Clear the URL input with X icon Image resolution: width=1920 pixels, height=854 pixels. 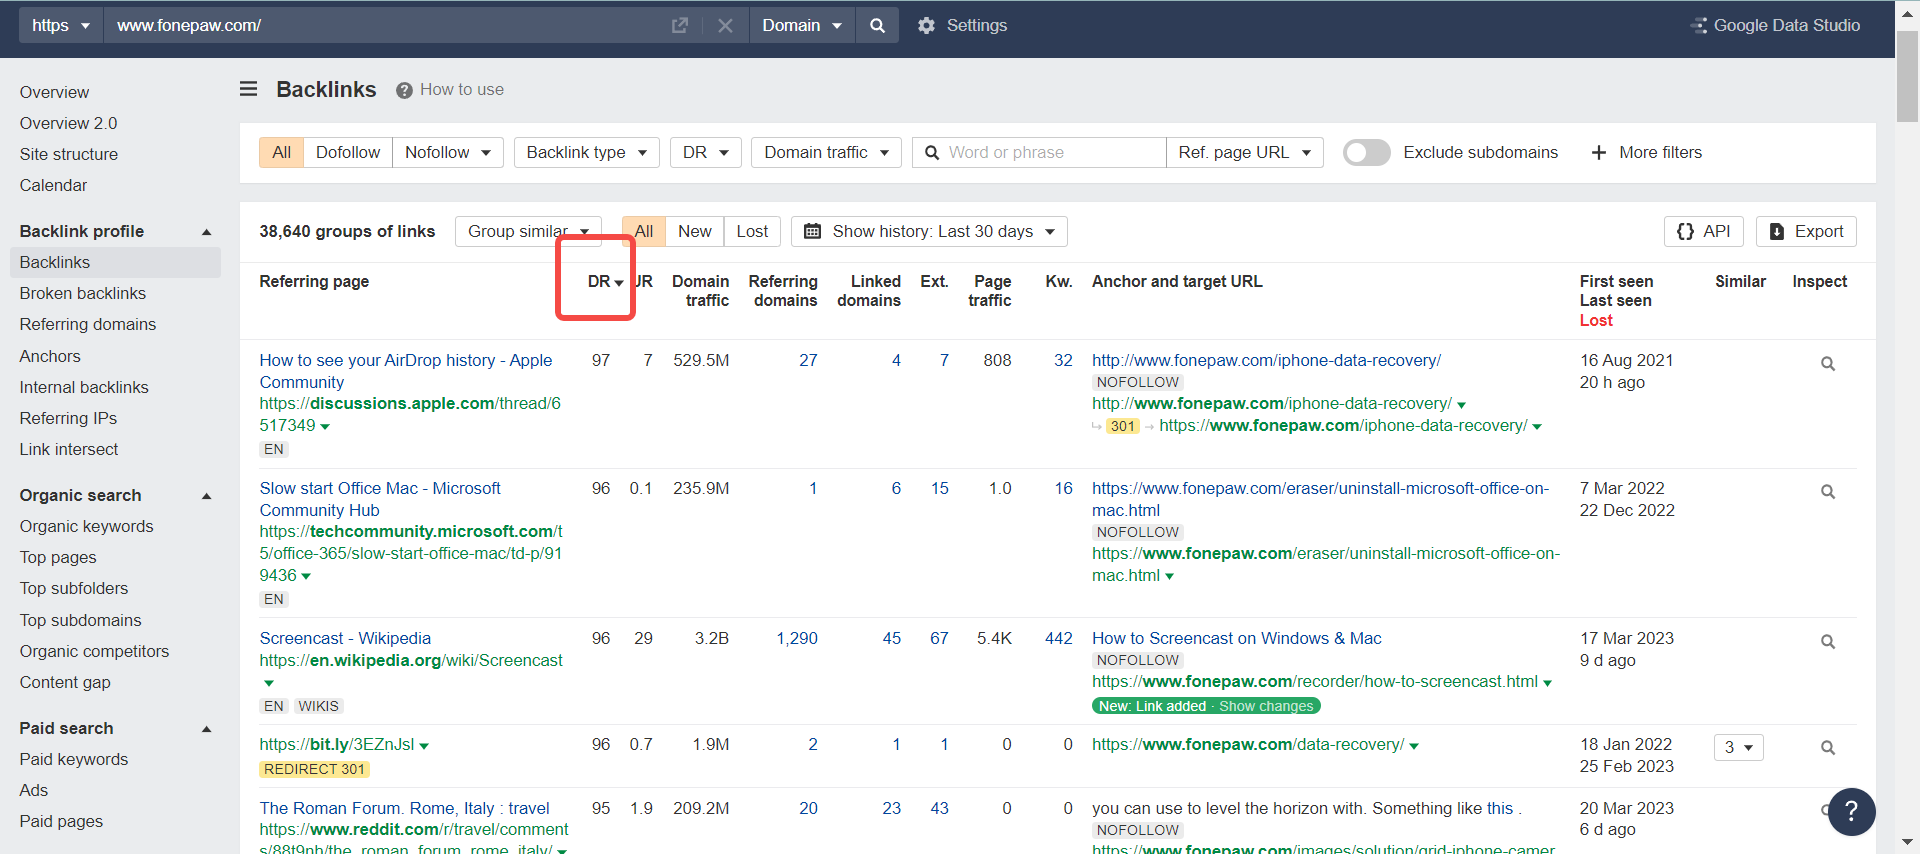point(725,25)
